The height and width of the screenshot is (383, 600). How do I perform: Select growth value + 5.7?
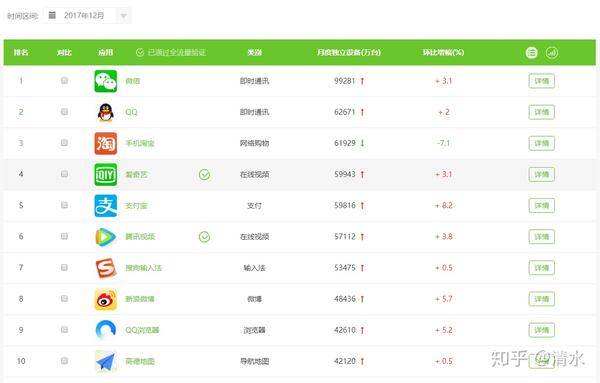[x=444, y=299]
